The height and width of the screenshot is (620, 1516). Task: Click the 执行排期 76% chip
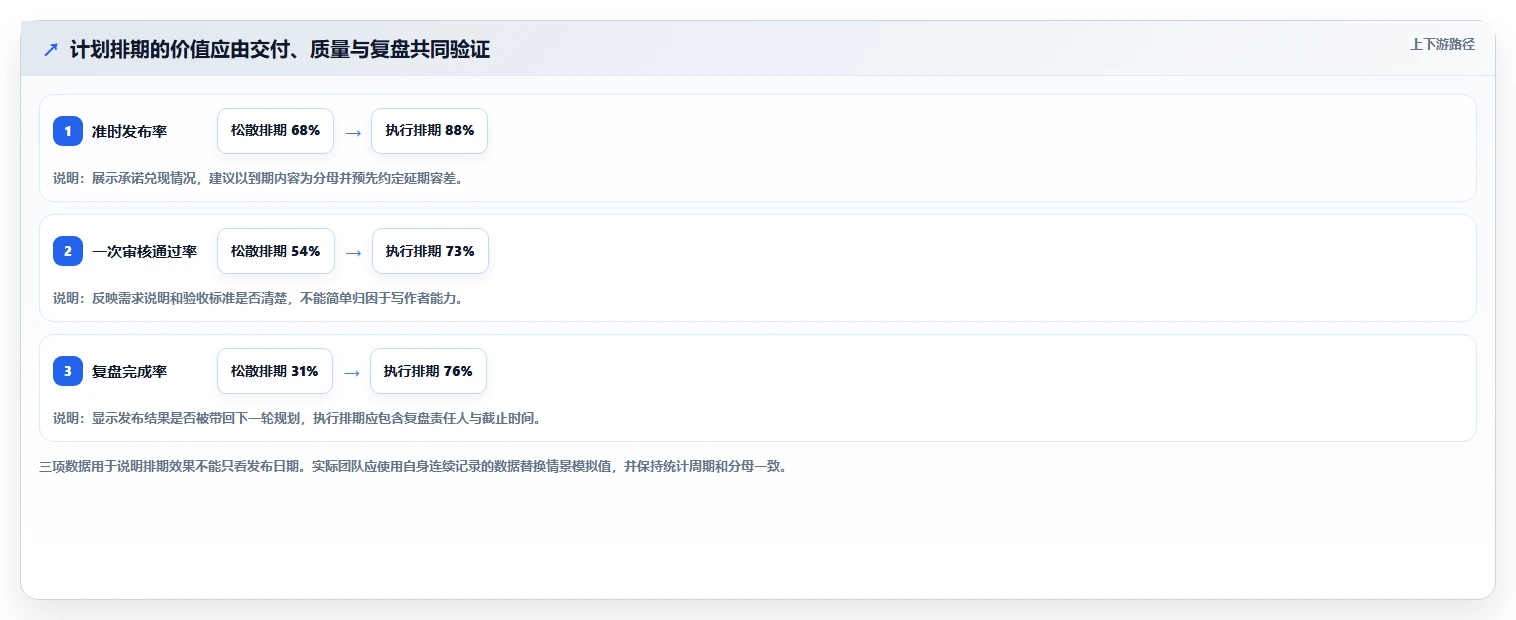pos(428,371)
